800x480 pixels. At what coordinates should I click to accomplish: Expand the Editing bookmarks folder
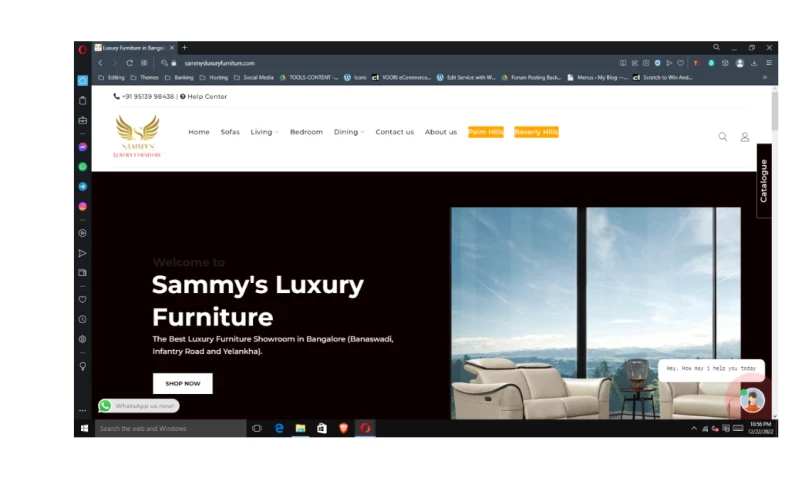point(111,78)
